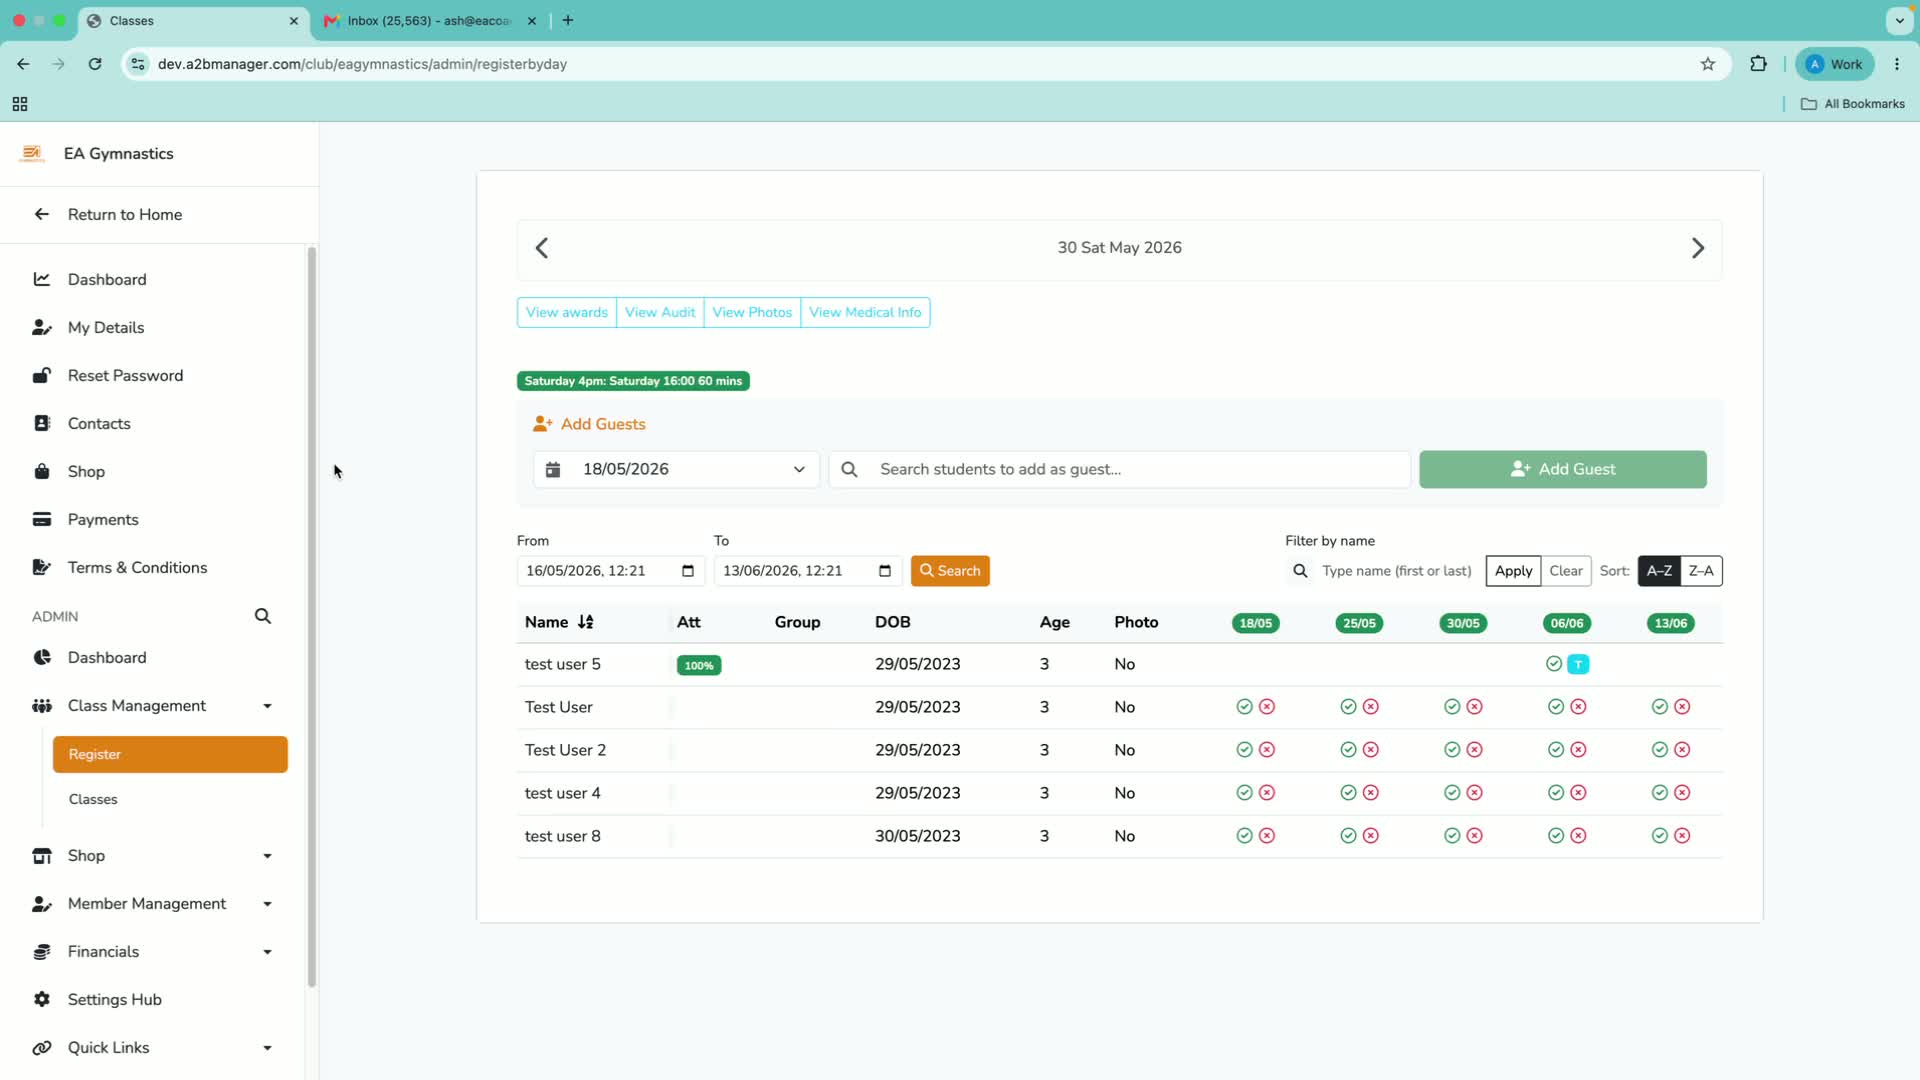Click the Name column sort icon
Viewport: 1920px width, 1080px height.
(x=586, y=622)
